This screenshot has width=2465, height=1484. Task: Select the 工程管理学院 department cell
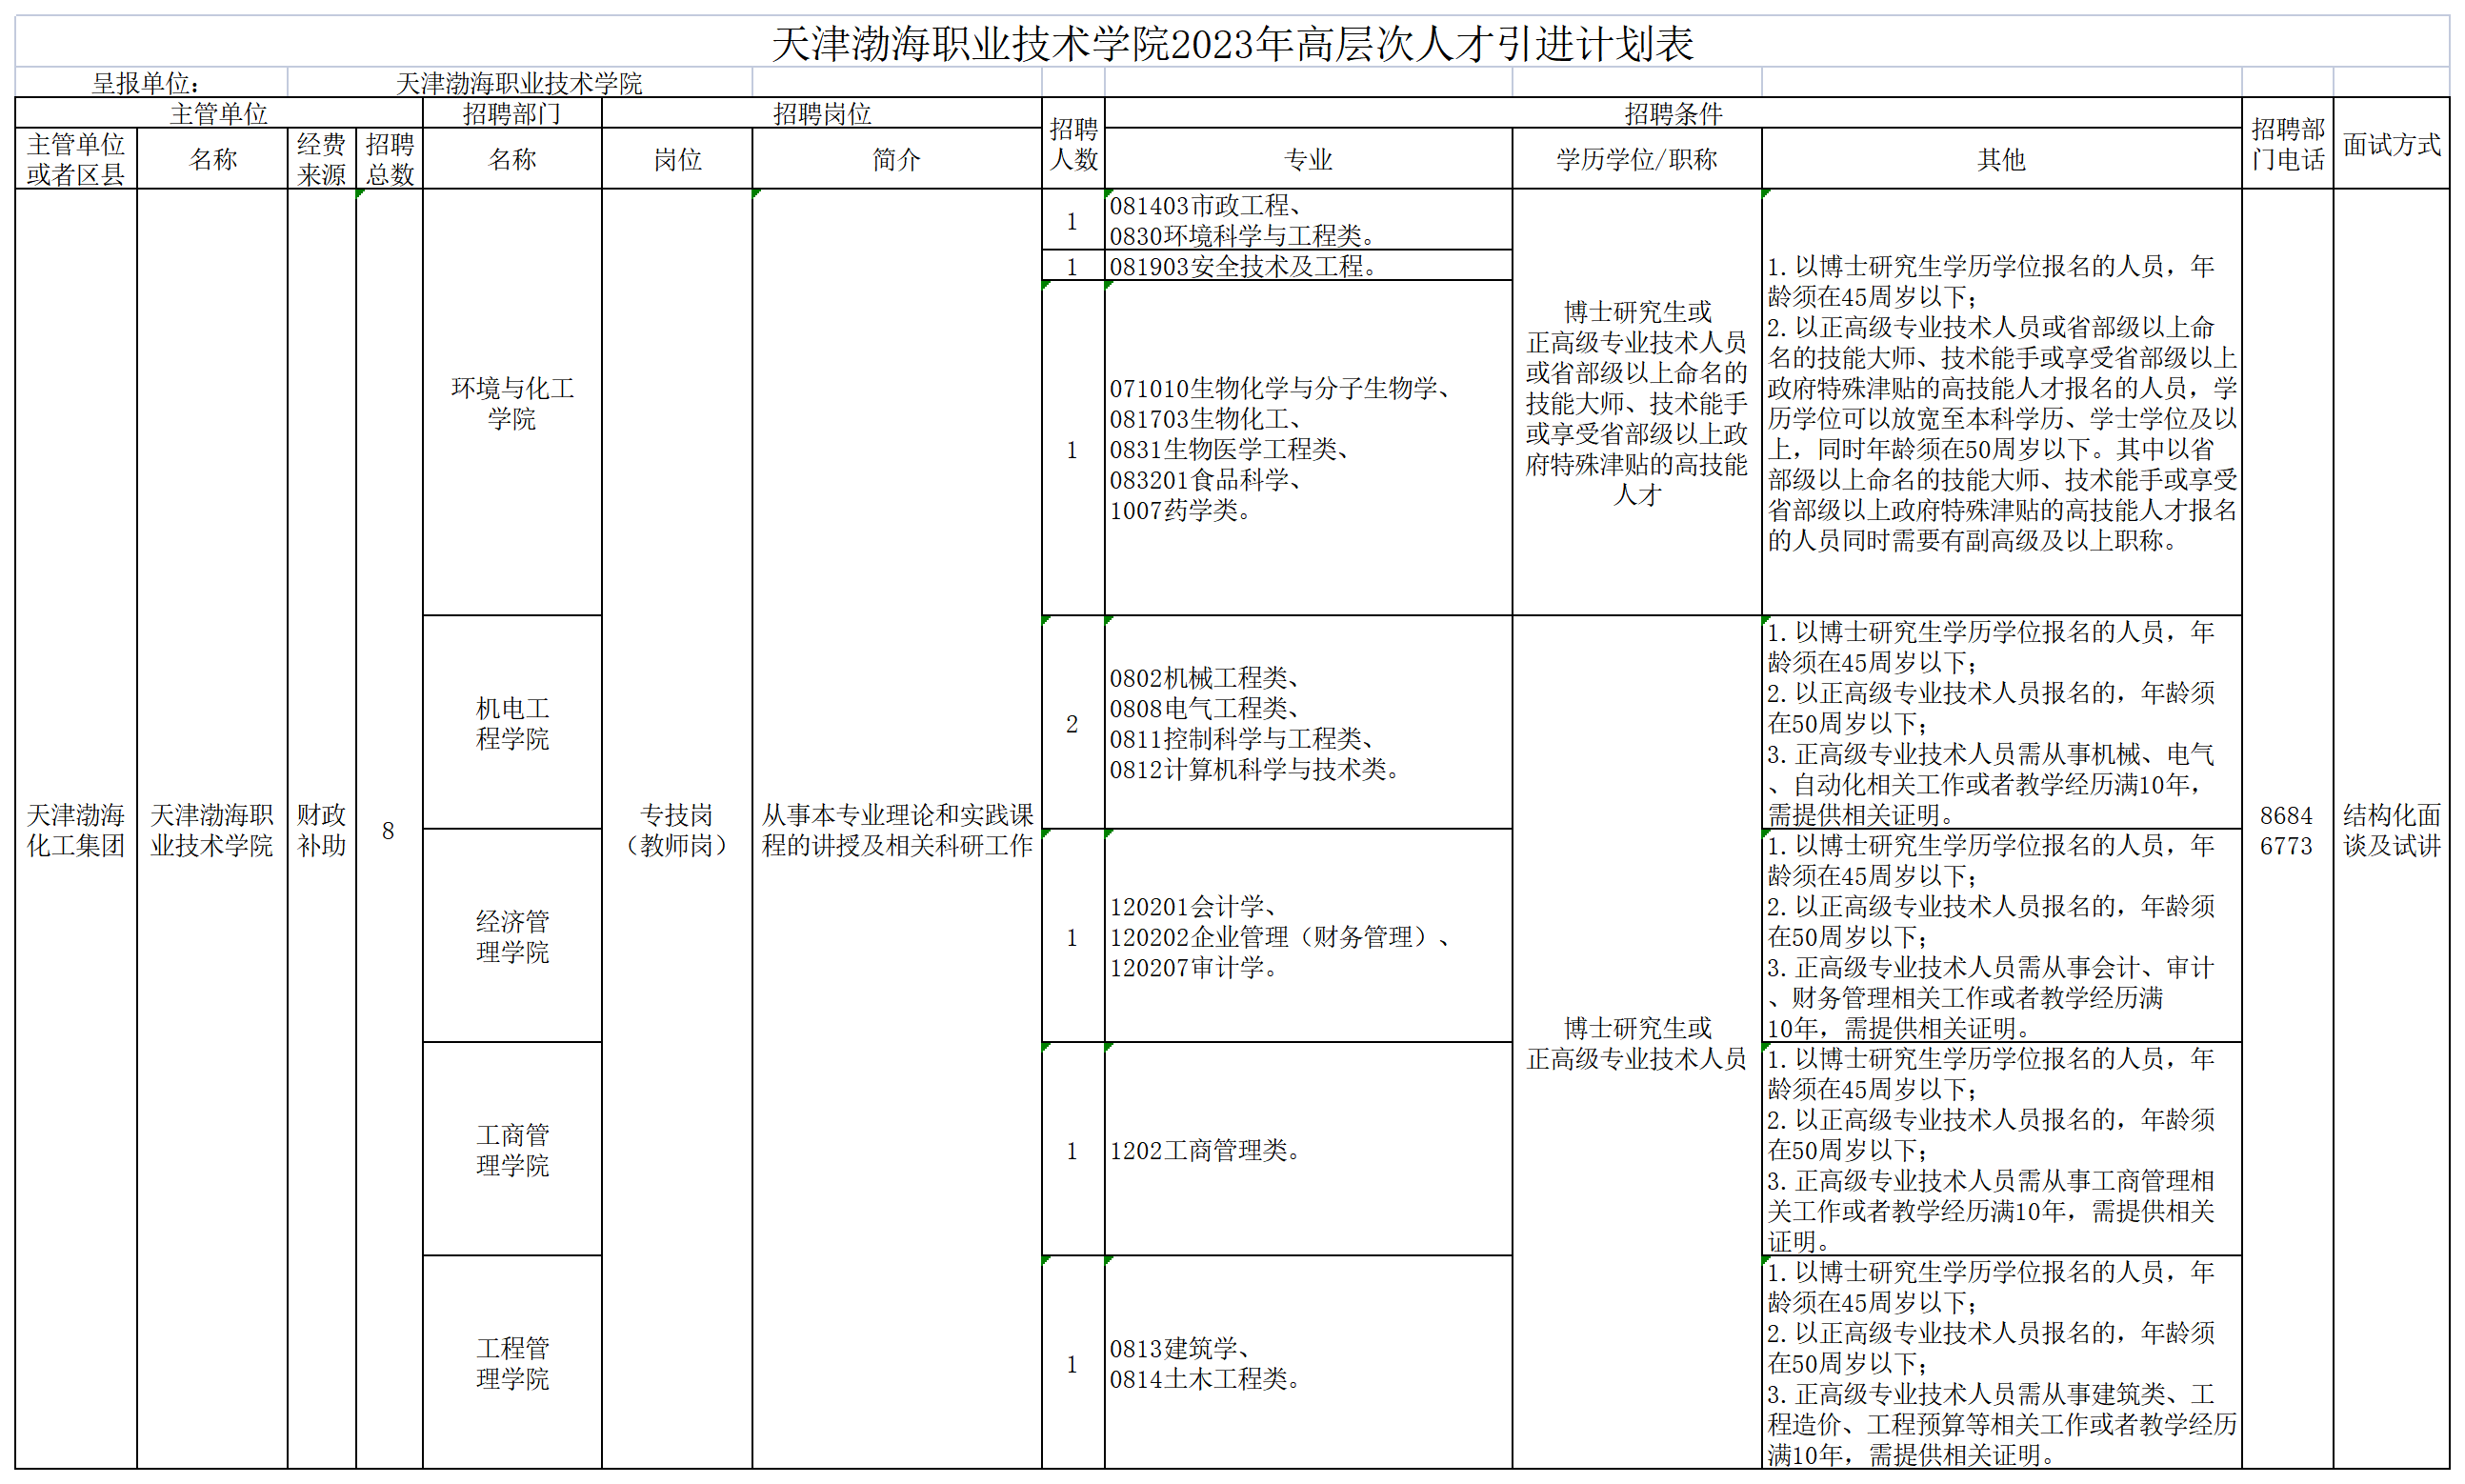[x=512, y=1362]
